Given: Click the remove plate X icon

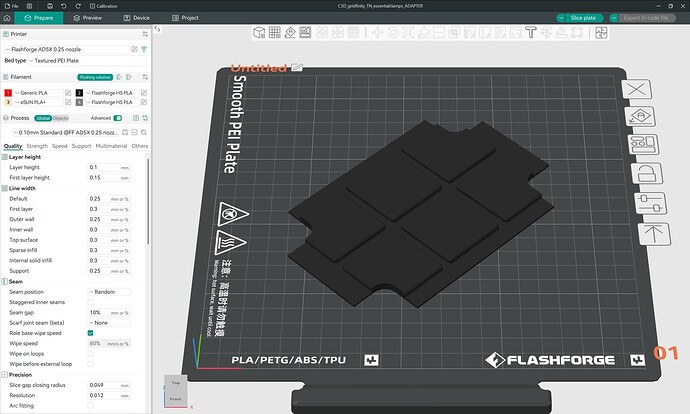Looking at the screenshot, I should coord(636,90).
